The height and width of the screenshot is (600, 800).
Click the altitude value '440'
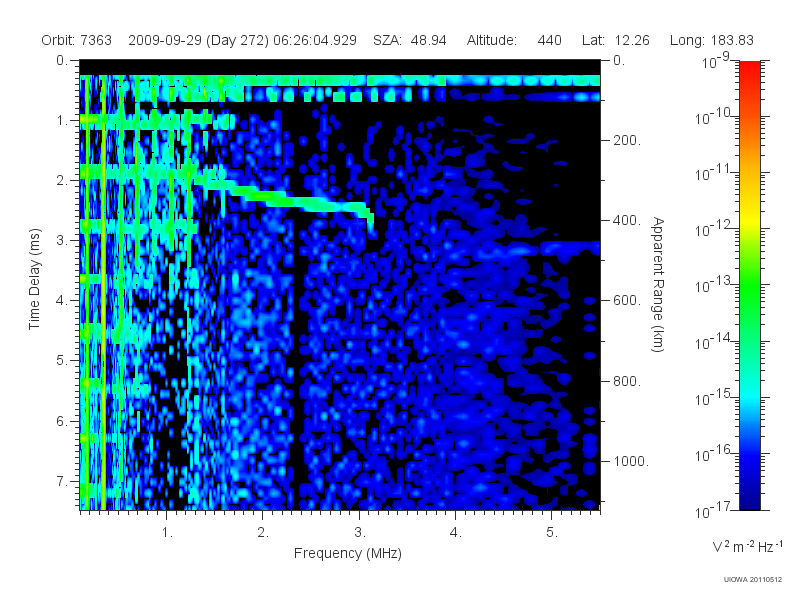click(549, 40)
